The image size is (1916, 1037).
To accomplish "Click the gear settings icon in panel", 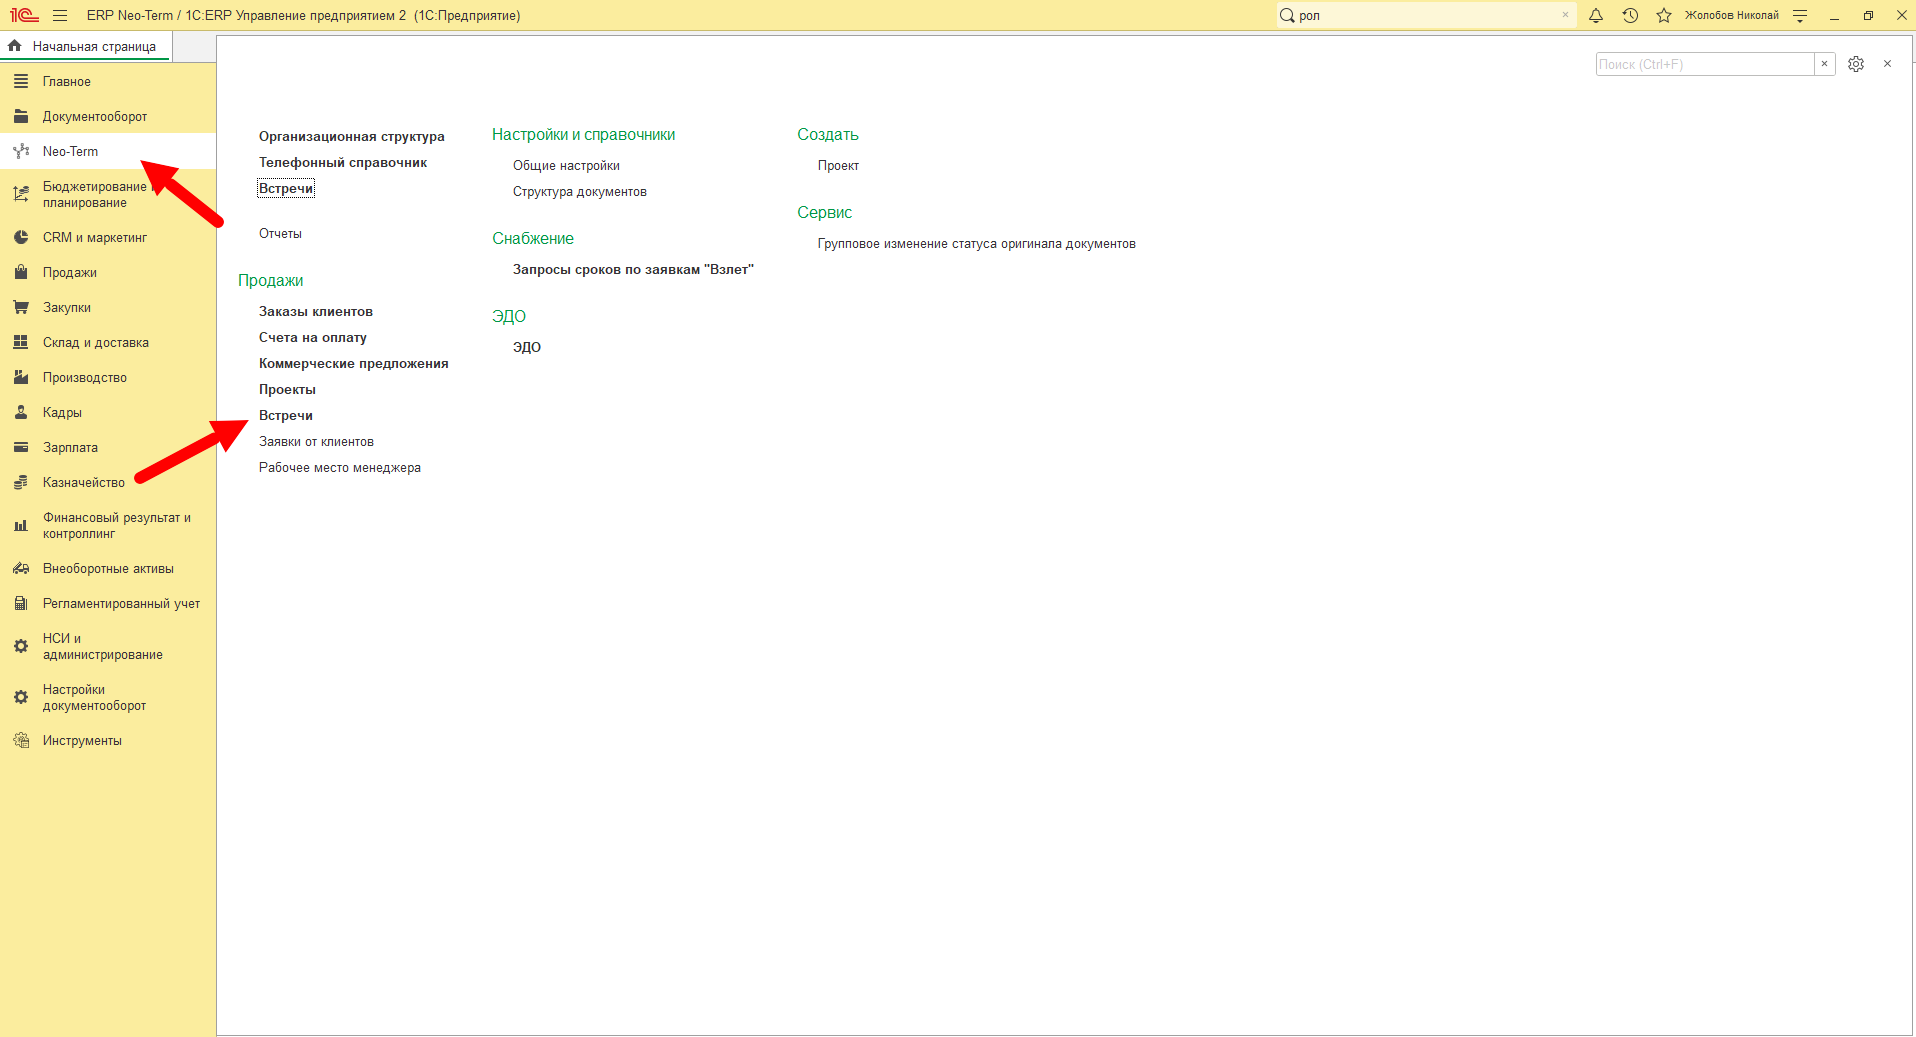I will tap(1856, 64).
